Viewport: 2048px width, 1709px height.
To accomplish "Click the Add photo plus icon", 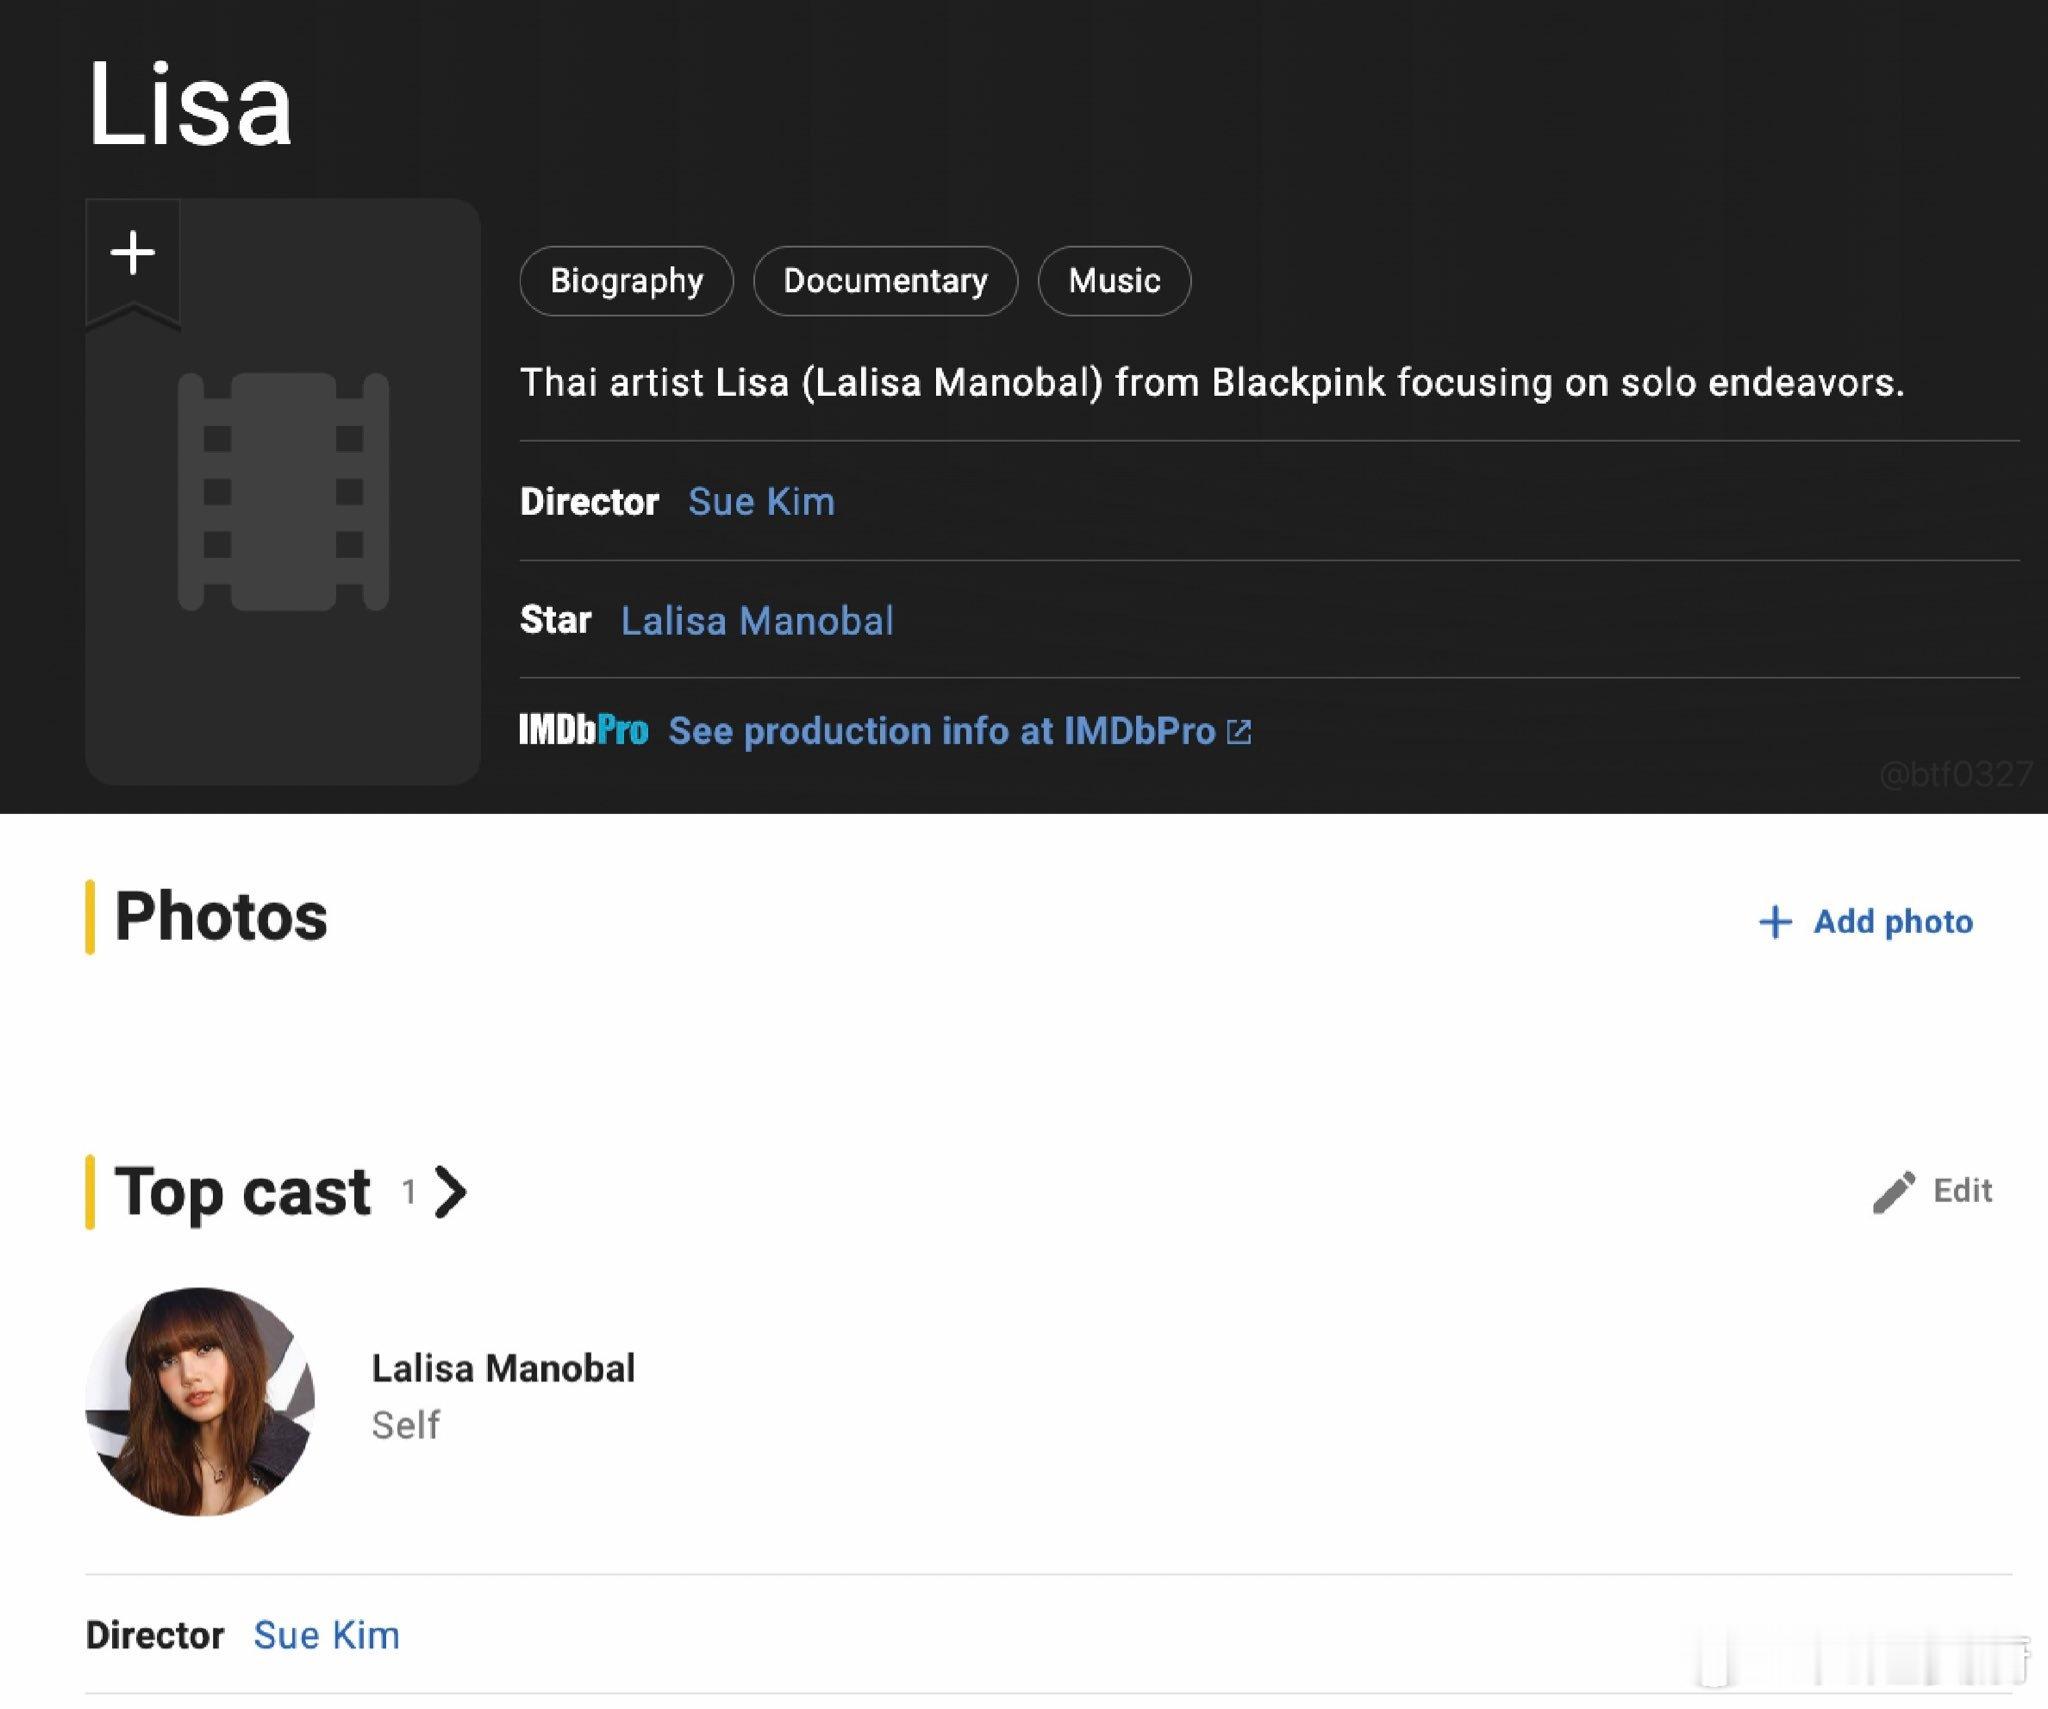I will click(1775, 922).
